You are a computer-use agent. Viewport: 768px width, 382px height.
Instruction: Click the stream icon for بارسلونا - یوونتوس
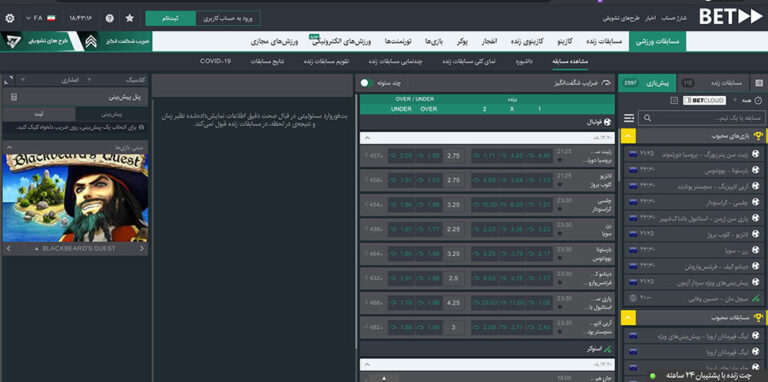click(x=633, y=169)
